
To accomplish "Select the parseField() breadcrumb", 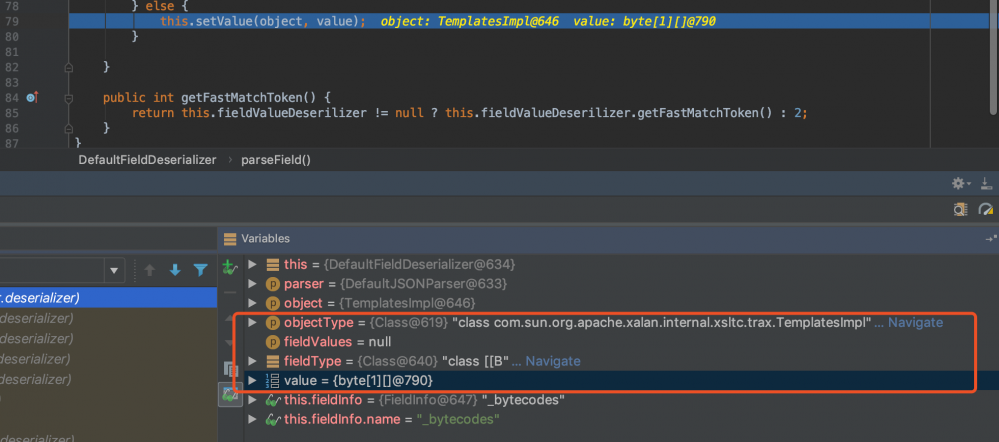I will point(276,160).
